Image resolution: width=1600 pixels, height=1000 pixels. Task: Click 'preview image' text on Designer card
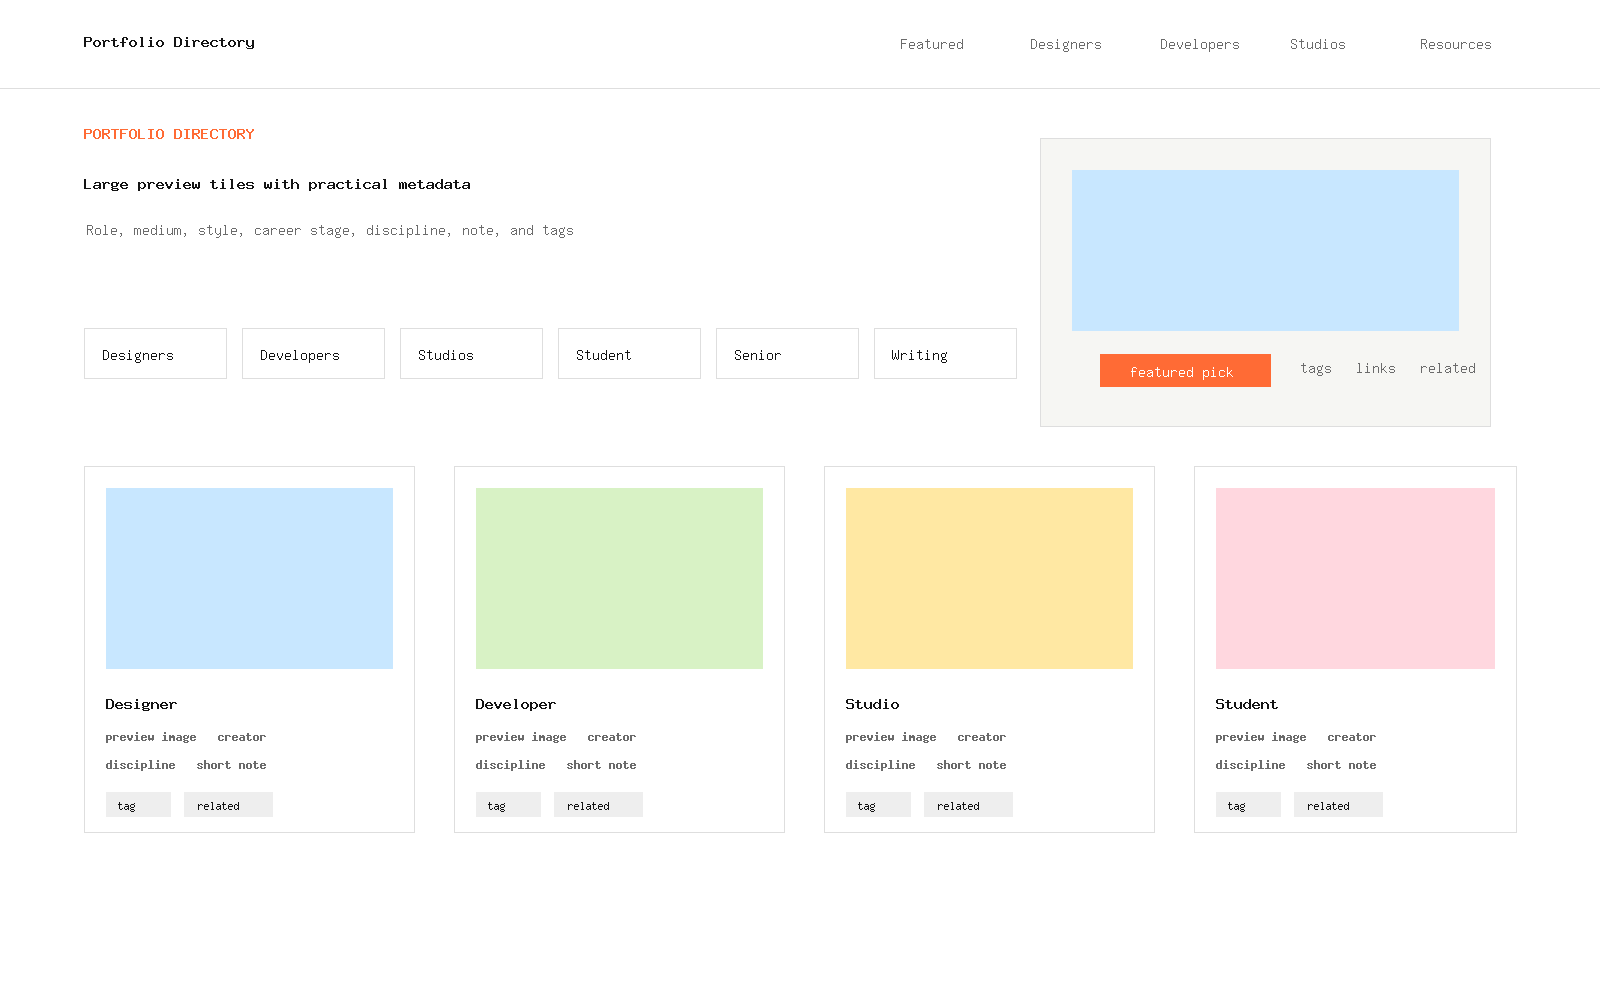151,737
